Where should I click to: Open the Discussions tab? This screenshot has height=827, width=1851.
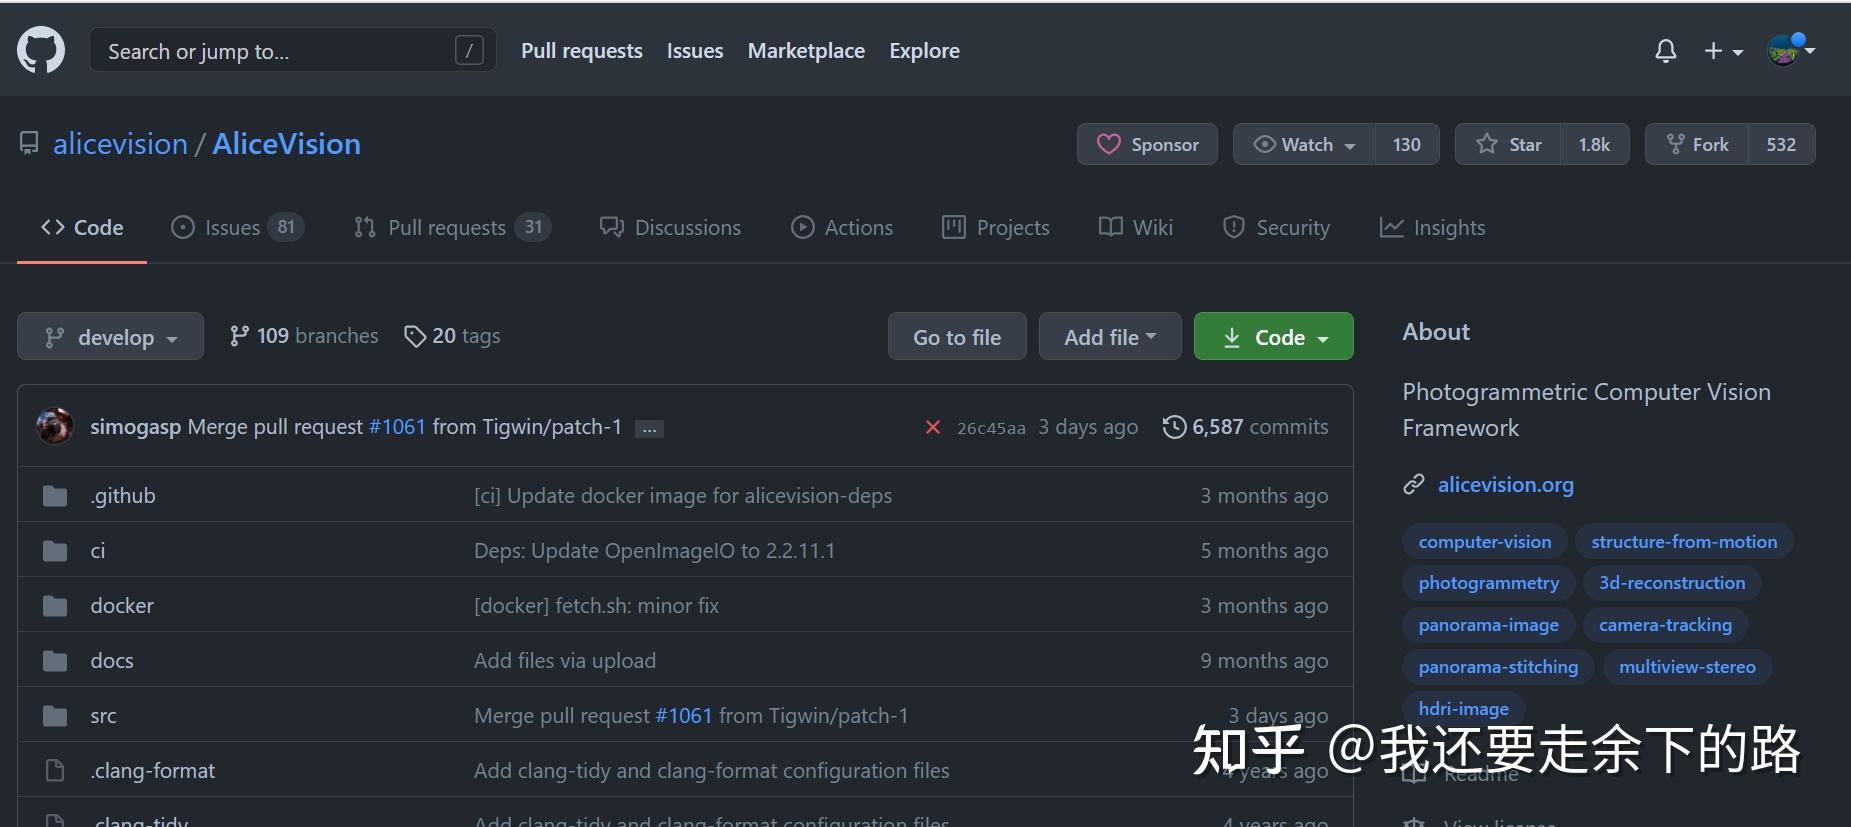point(670,227)
